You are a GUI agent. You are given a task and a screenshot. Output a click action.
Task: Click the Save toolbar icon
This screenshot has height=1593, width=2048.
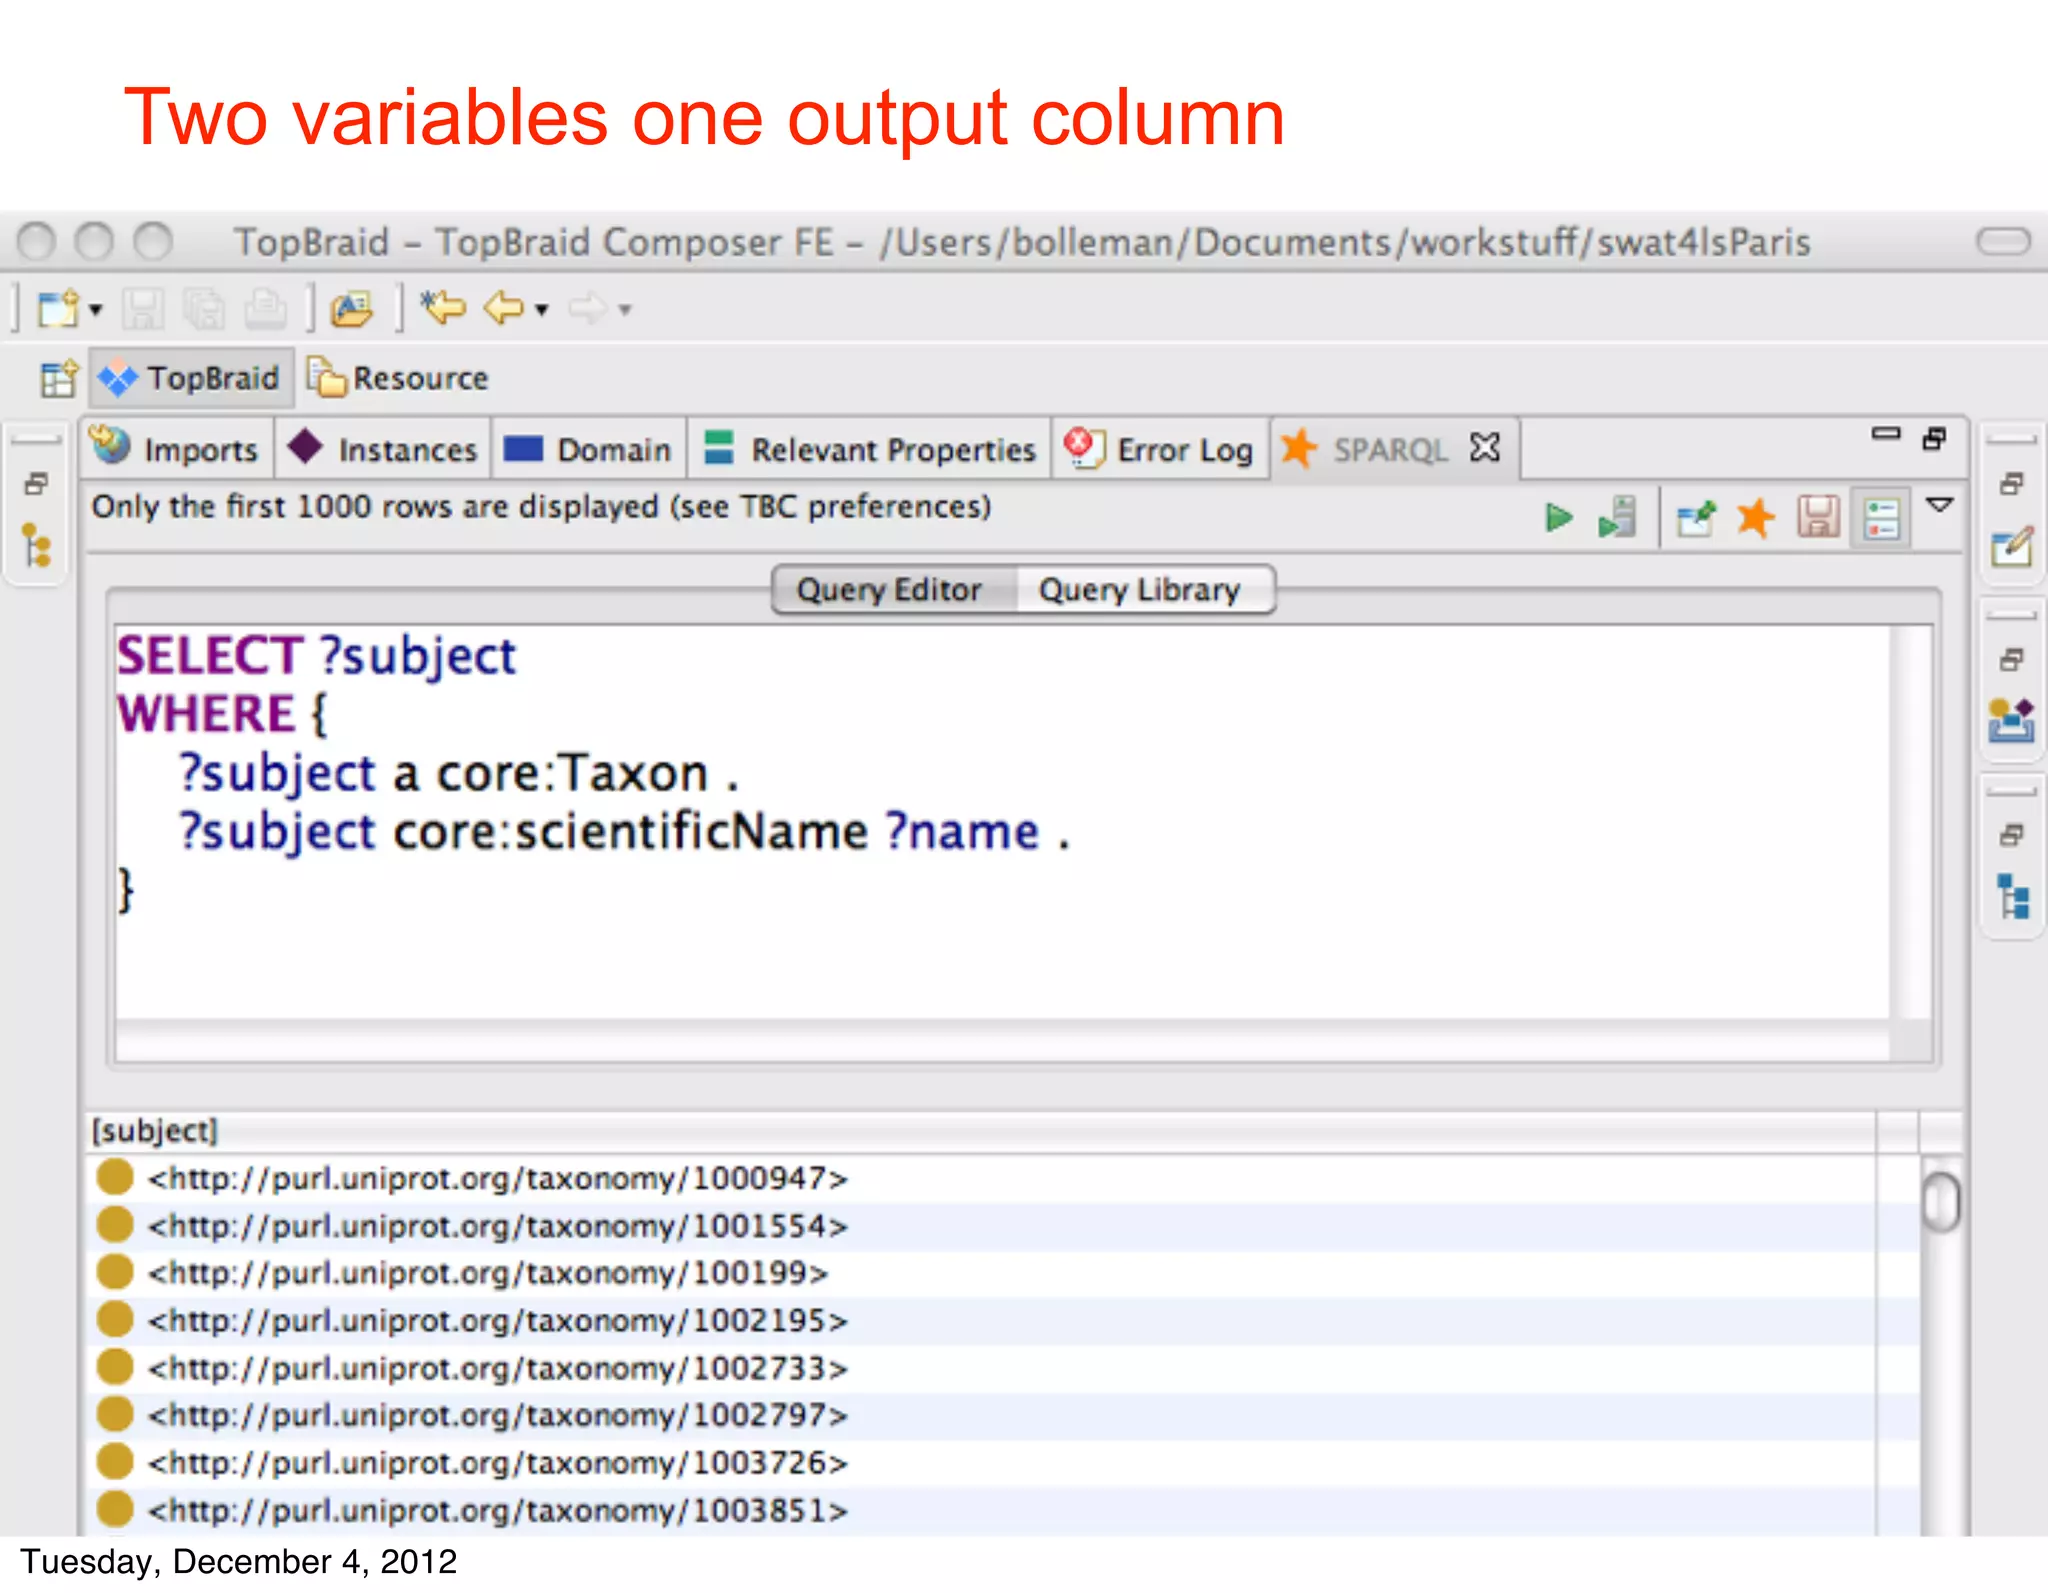[x=142, y=309]
